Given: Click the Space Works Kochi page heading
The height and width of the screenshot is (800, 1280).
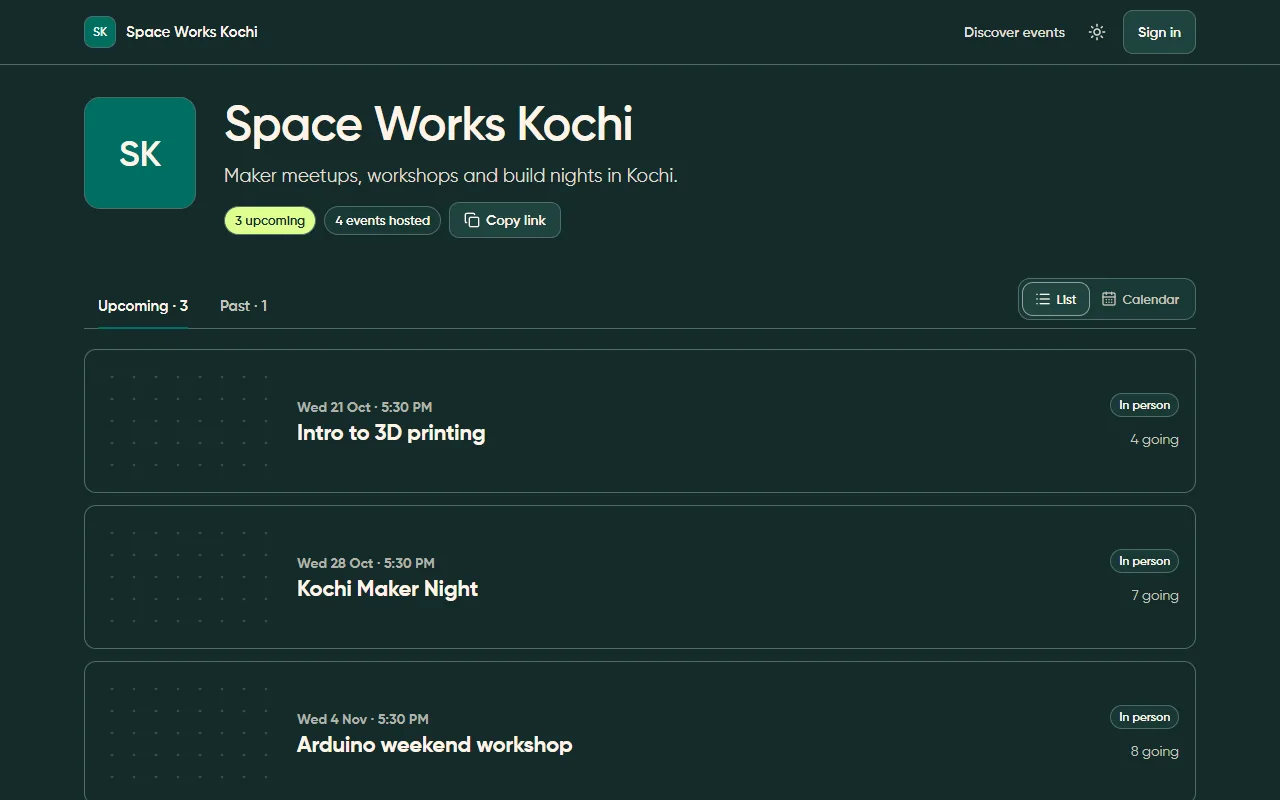Looking at the screenshot, I should click(429, 124).
